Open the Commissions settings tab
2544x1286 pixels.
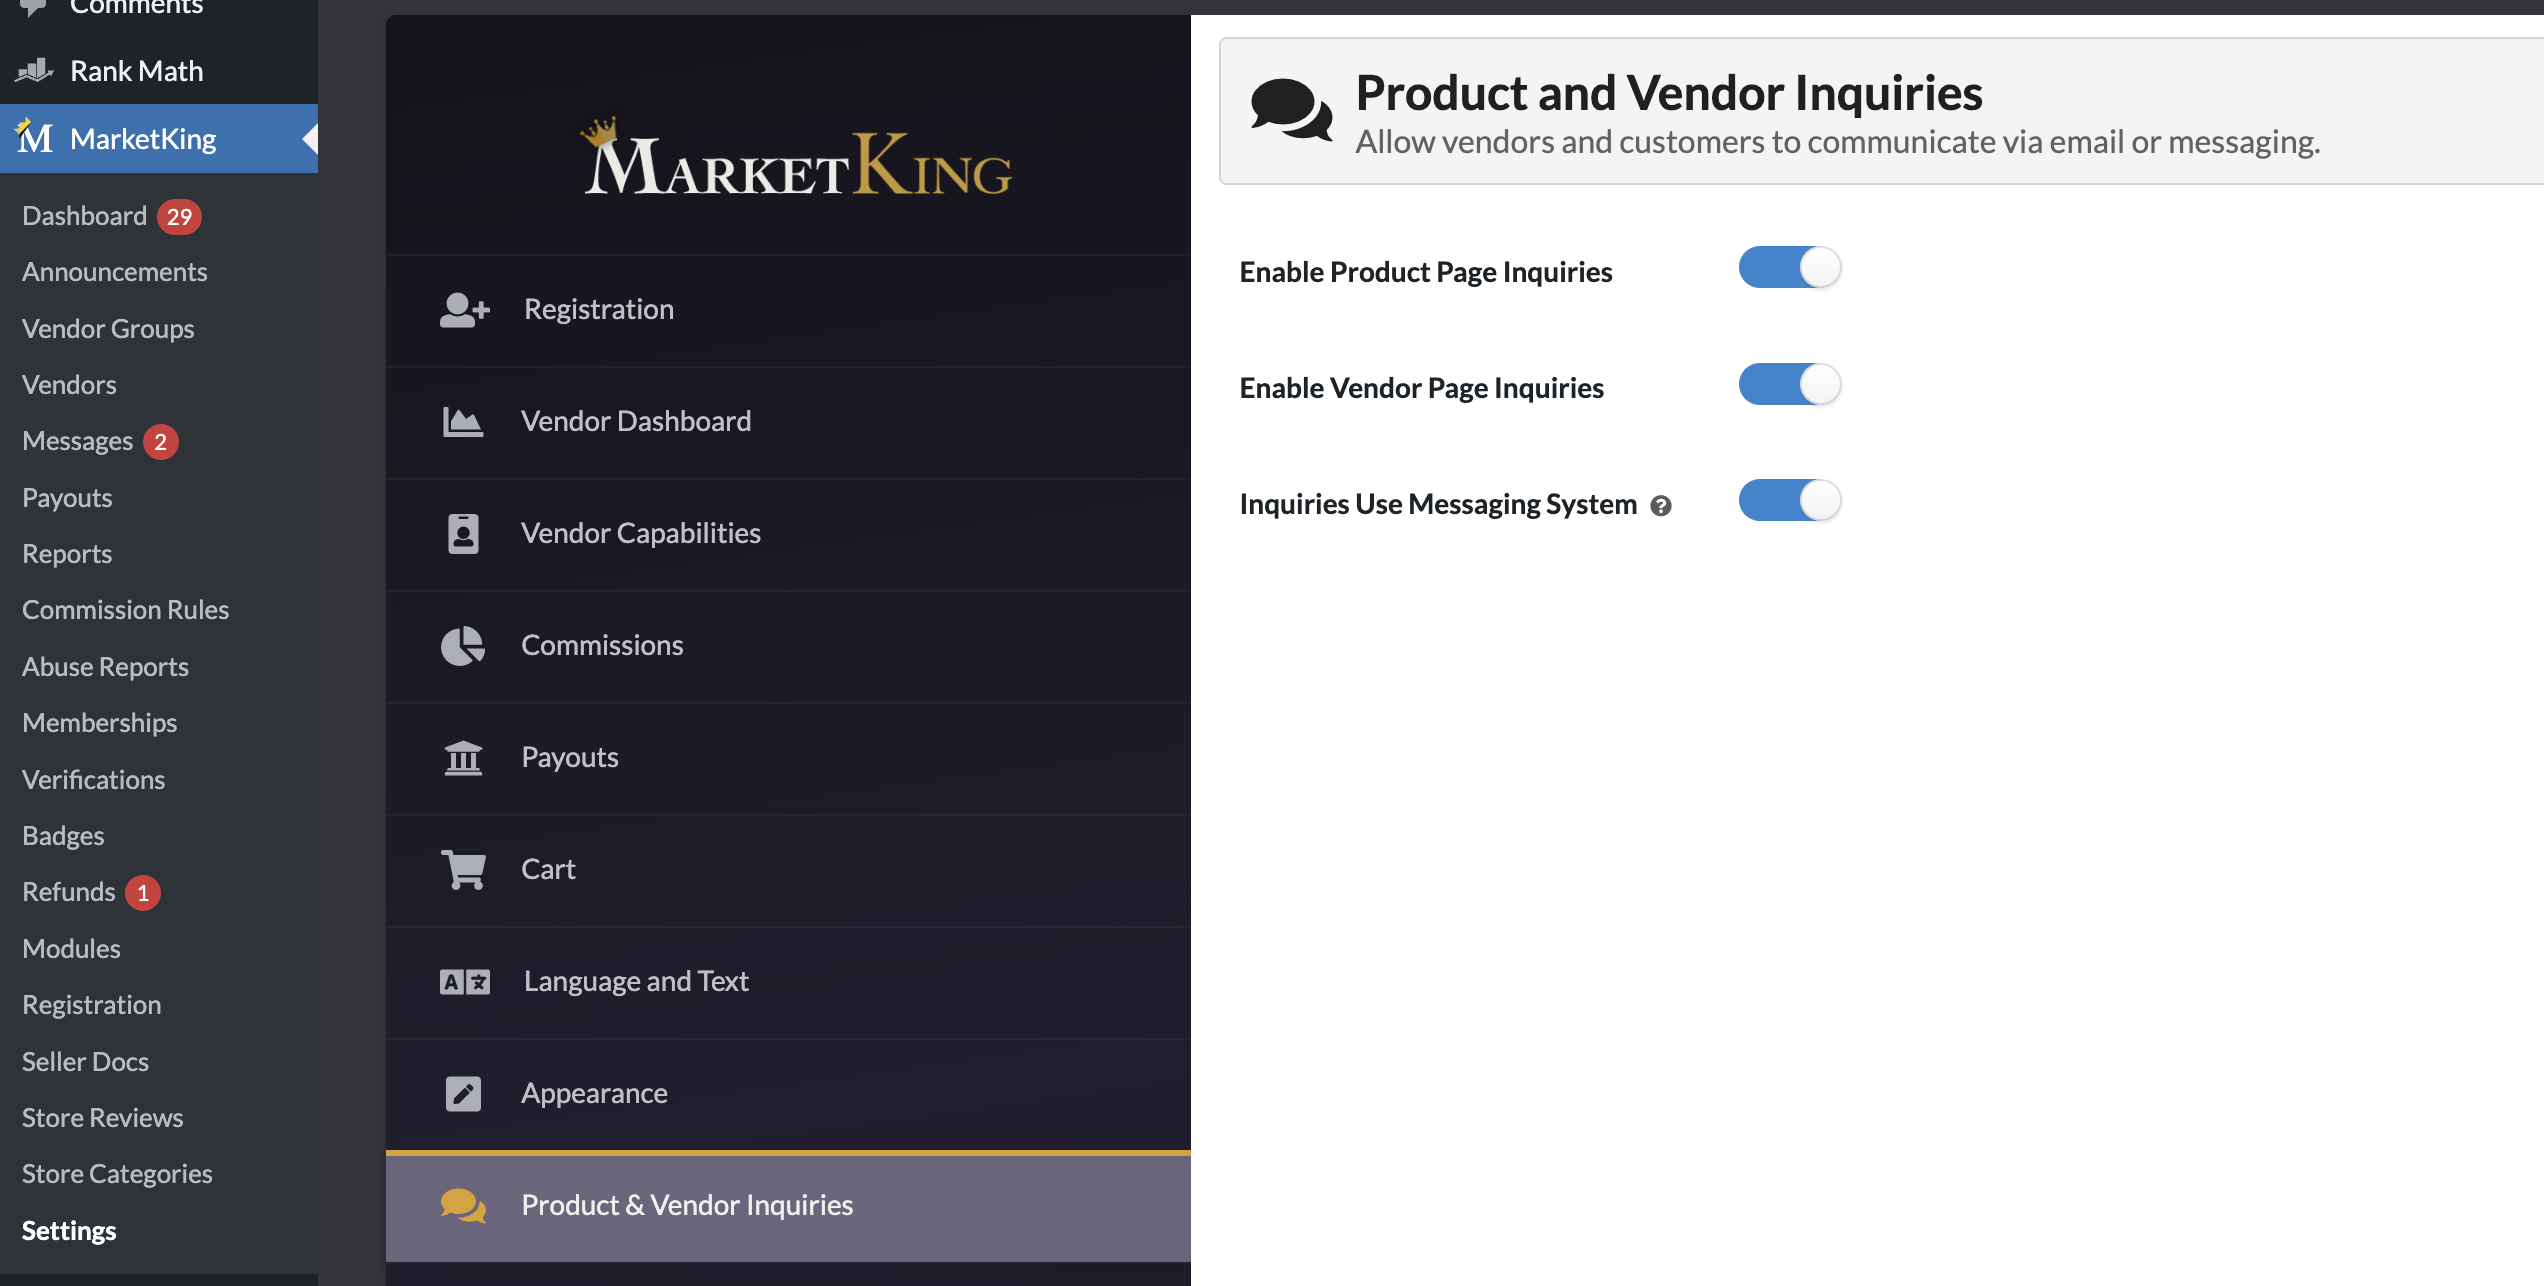point(788,646)
